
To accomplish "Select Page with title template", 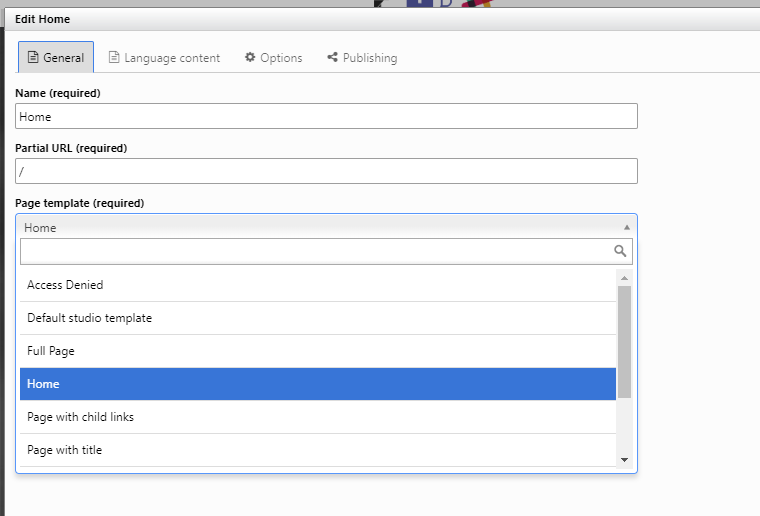I will [x=318, y=450].
